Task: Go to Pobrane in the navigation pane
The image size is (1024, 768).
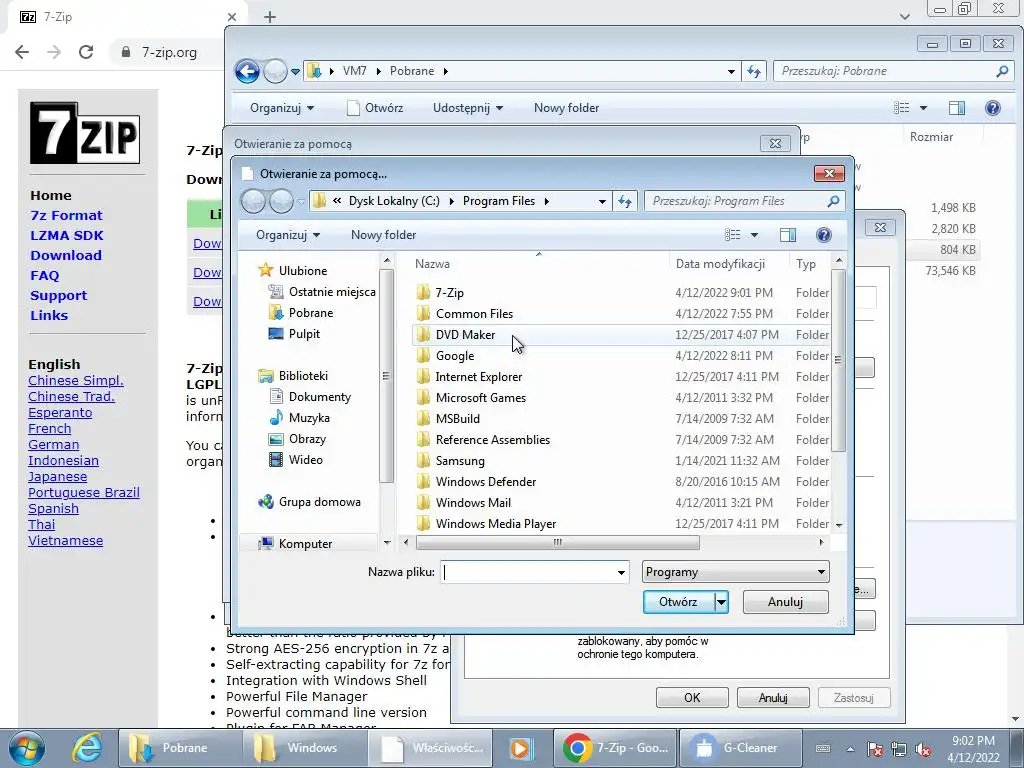Action: tap(311, 313)
